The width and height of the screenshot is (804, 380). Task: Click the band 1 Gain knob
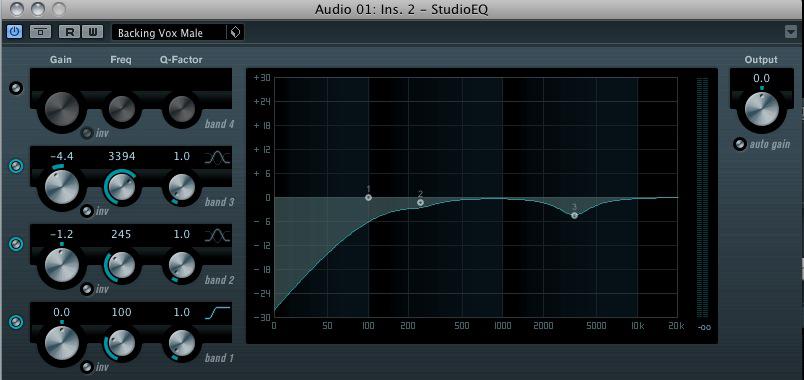pyautogui.click(x=62, y=343)
